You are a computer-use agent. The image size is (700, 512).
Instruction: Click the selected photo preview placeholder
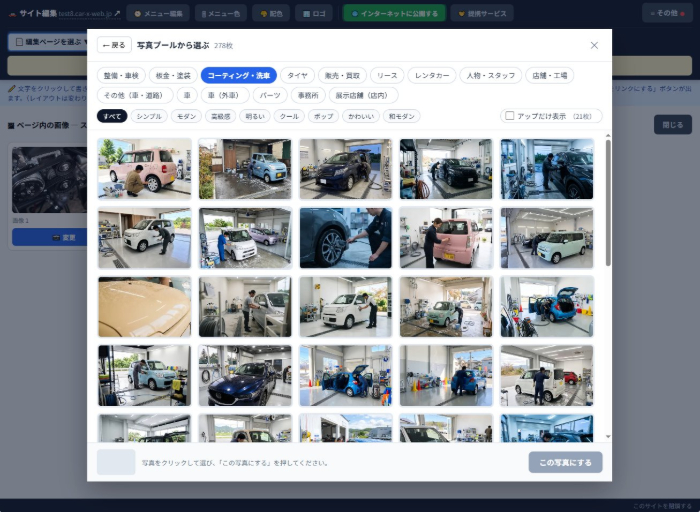click(x=116, y=462)
